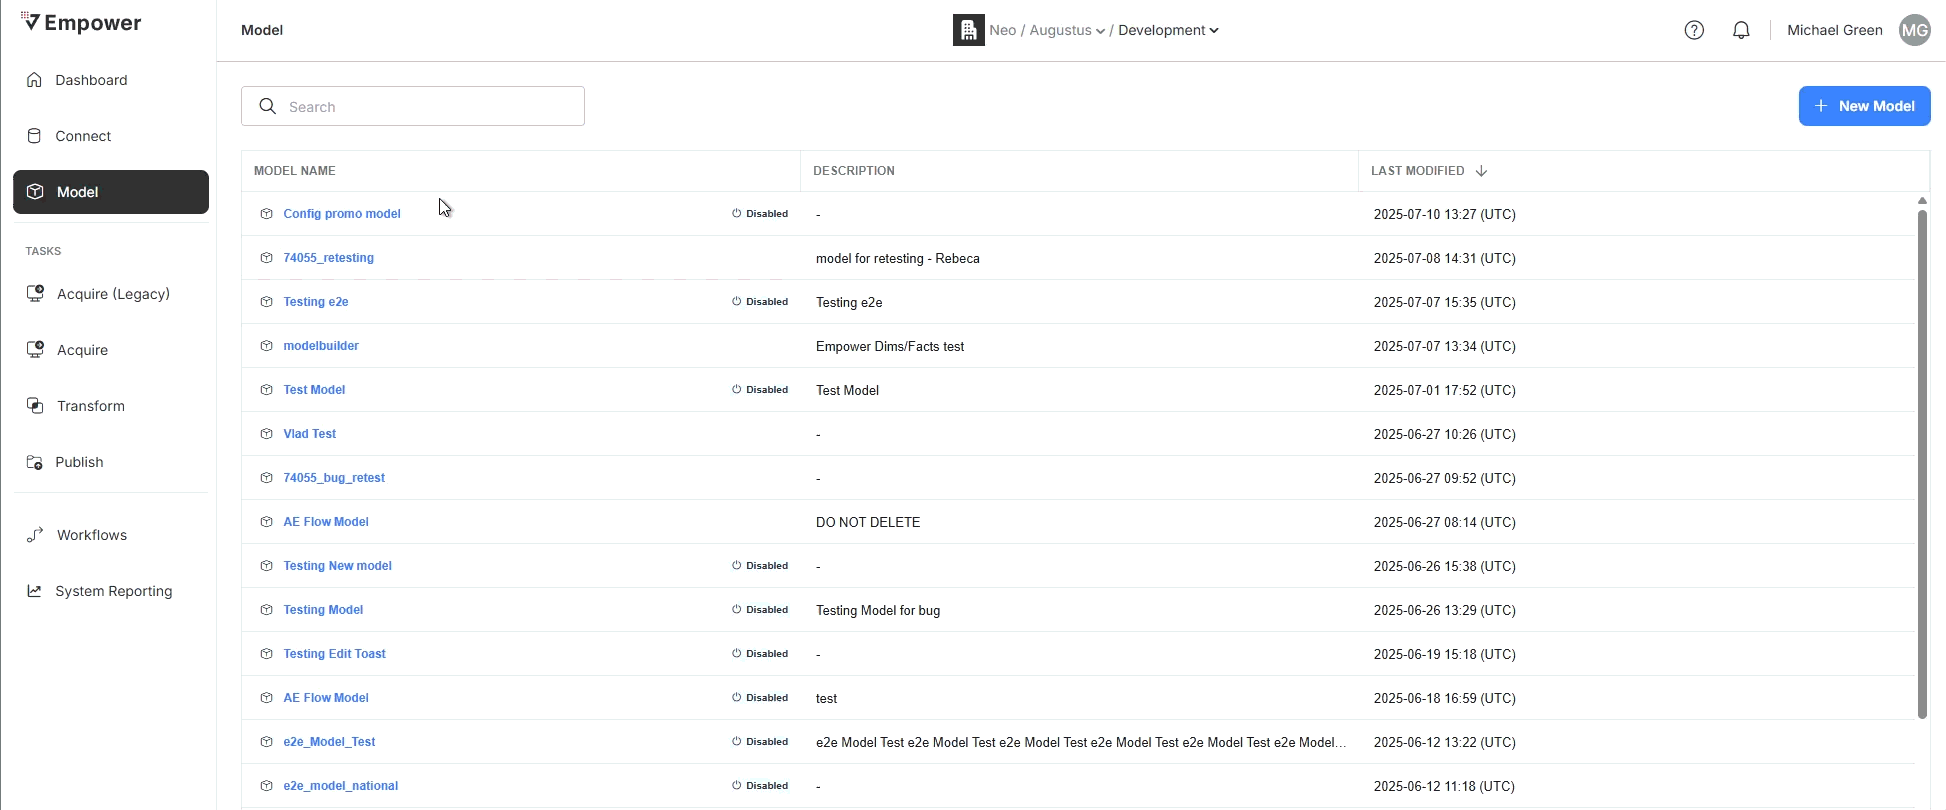Click the Dashboard home icon
The width and height of the screenshot is (1946, 810).
point(34,80)
